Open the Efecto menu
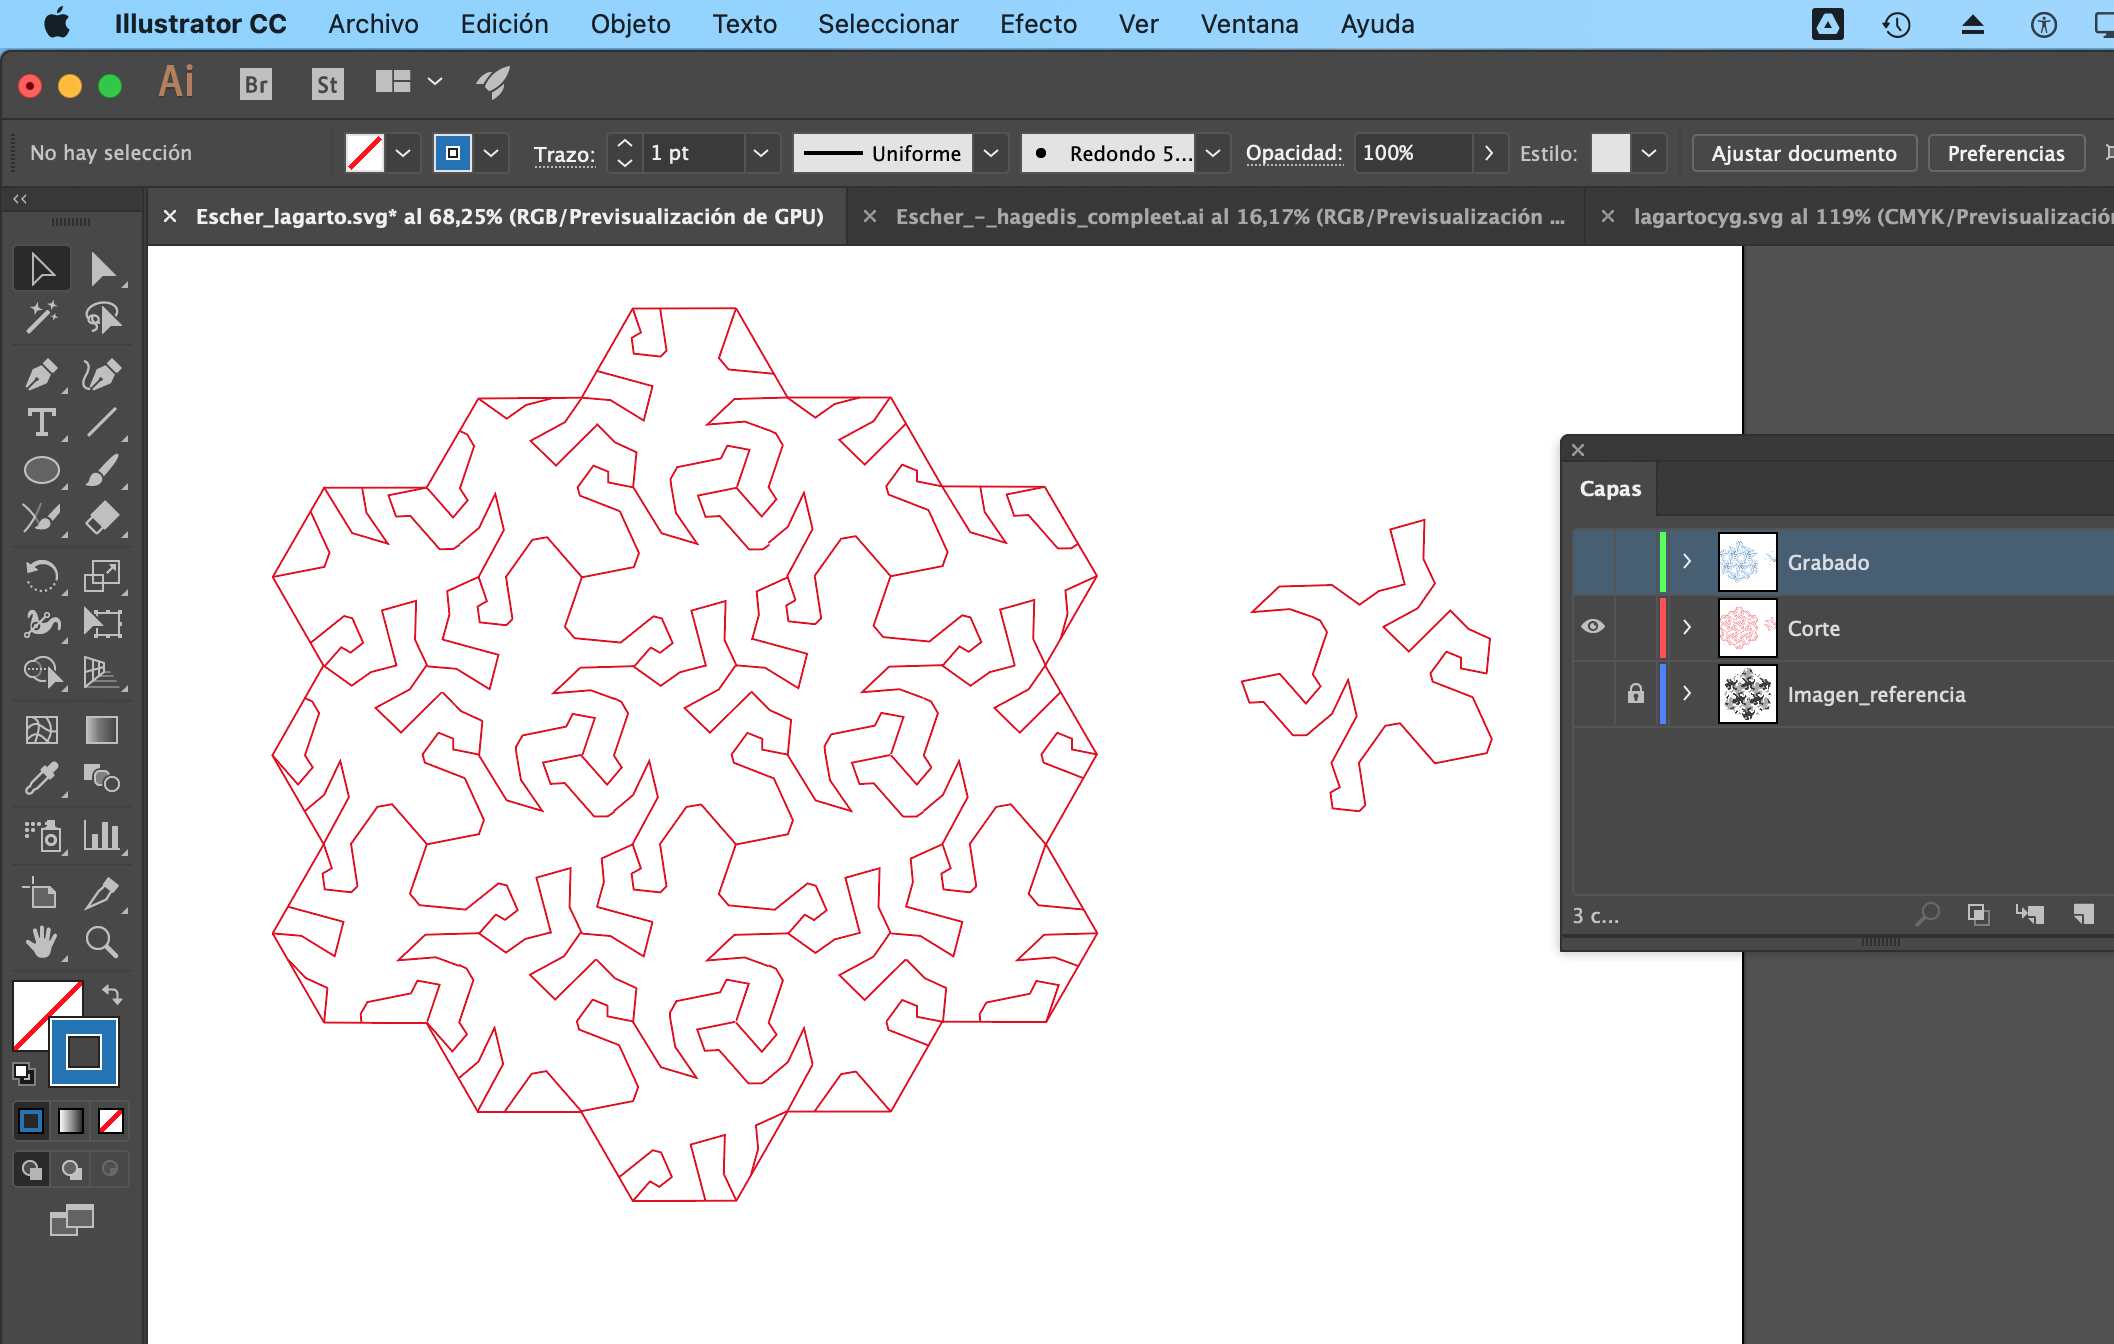 (1038, 24)
